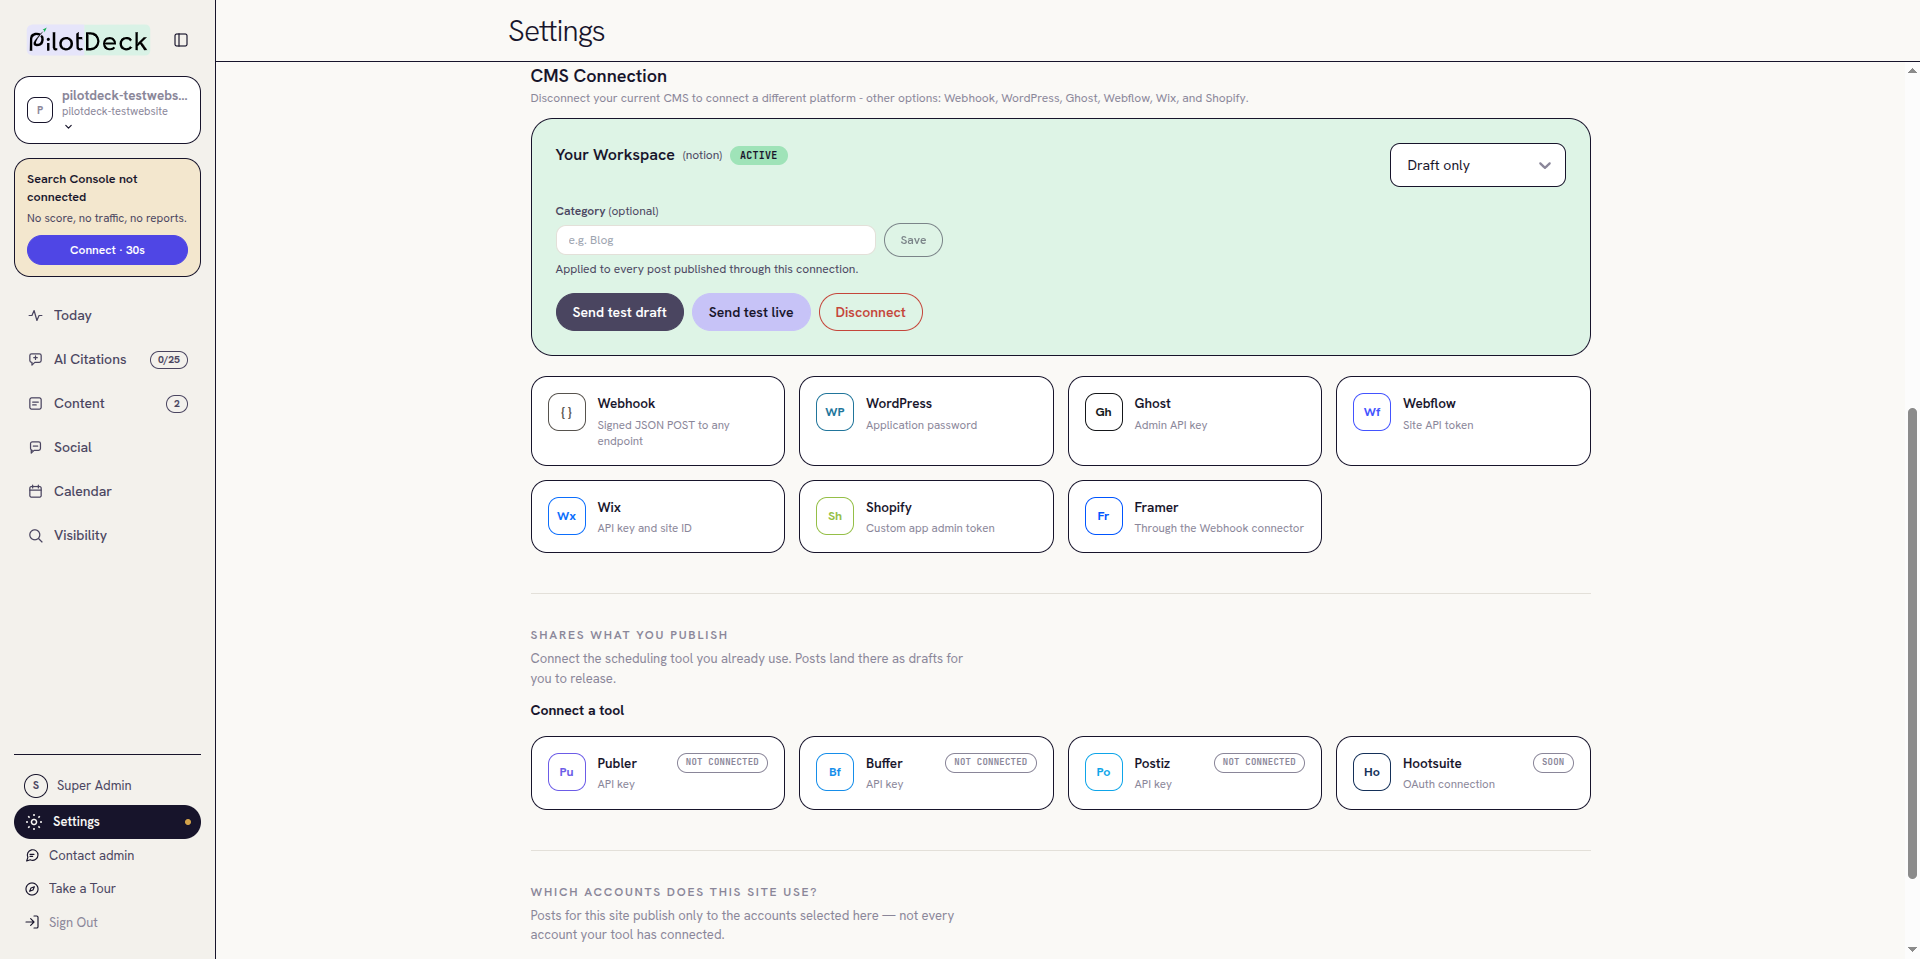
Task: Open the Social section
Action: click(107, 447)
